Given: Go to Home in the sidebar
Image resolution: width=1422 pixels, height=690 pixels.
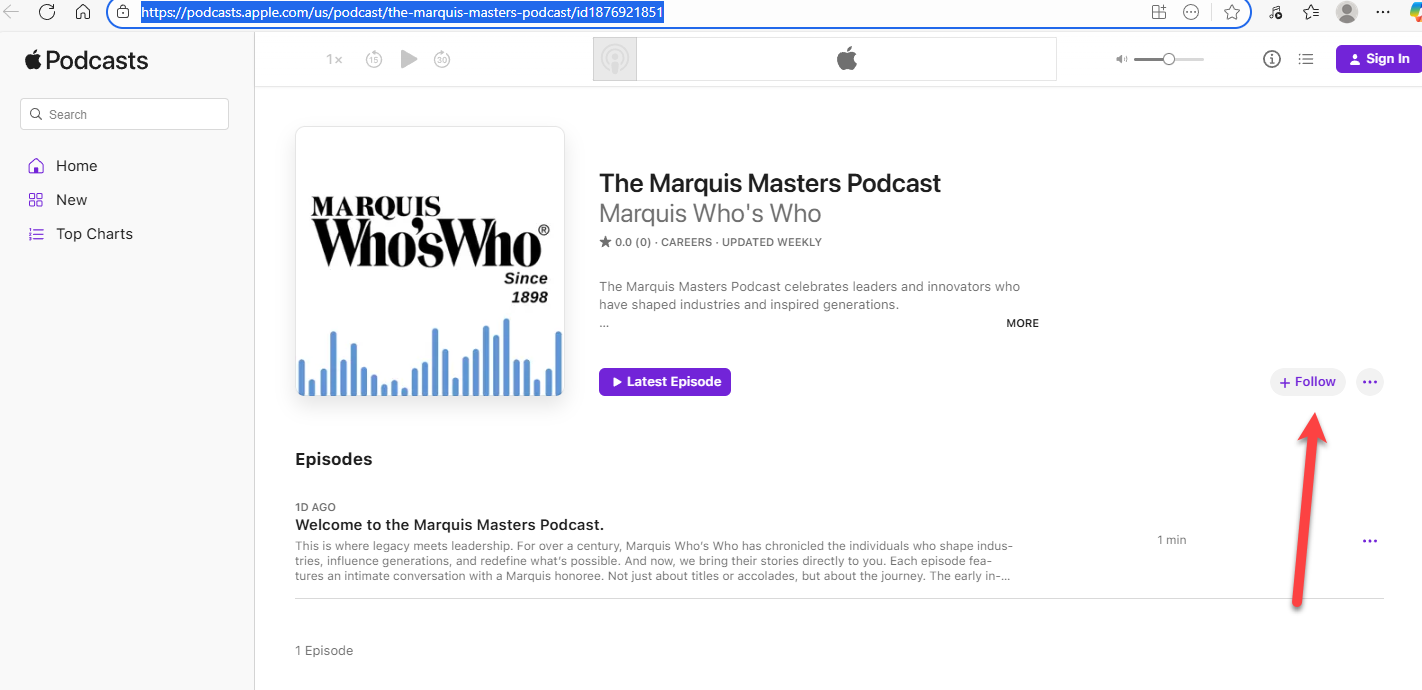Looking at the screenshot, I should coord(76,166).
